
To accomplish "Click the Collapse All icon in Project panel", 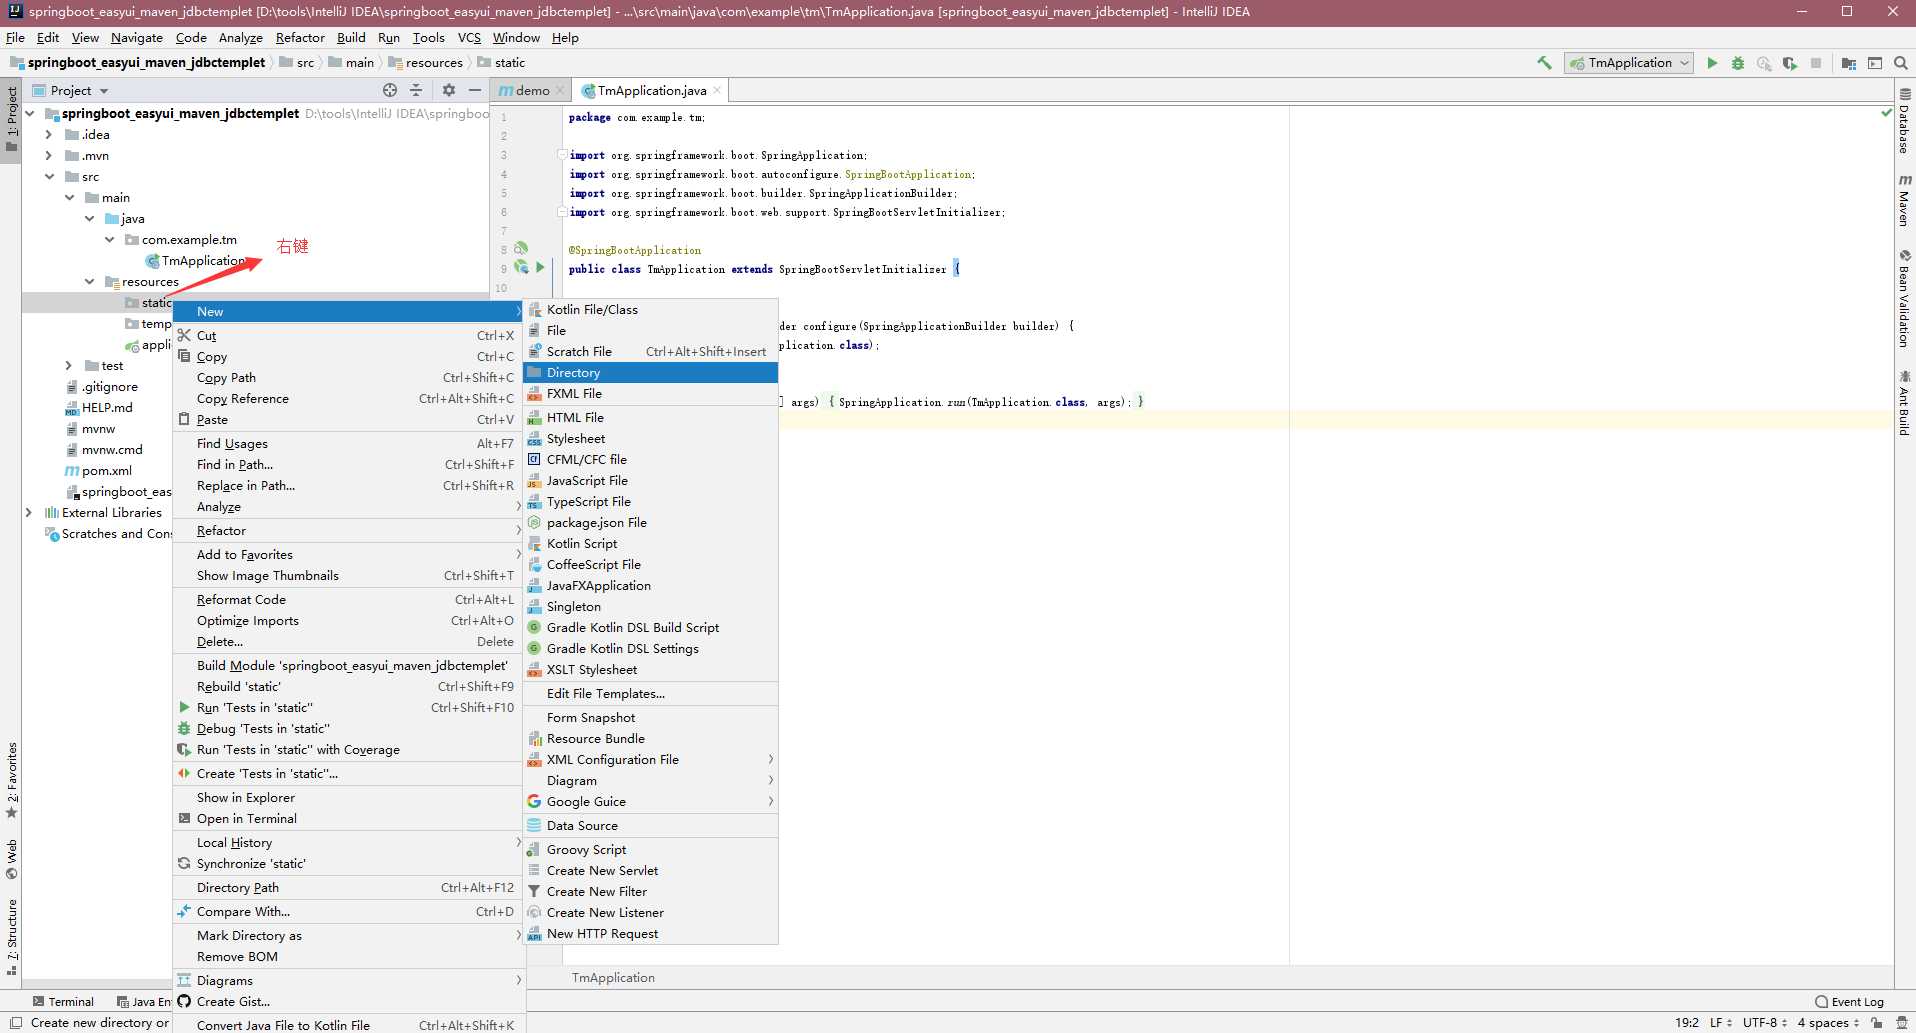I will click(416, 90).
